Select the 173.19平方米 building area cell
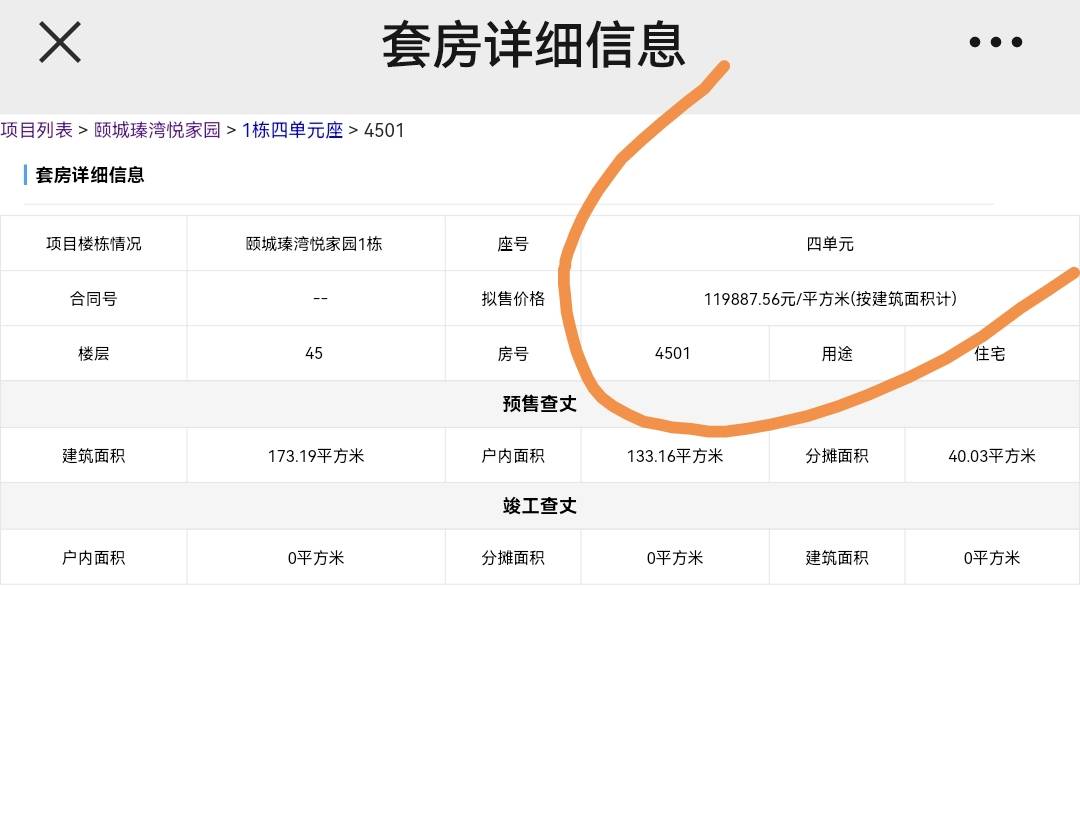 pos(316,456)
